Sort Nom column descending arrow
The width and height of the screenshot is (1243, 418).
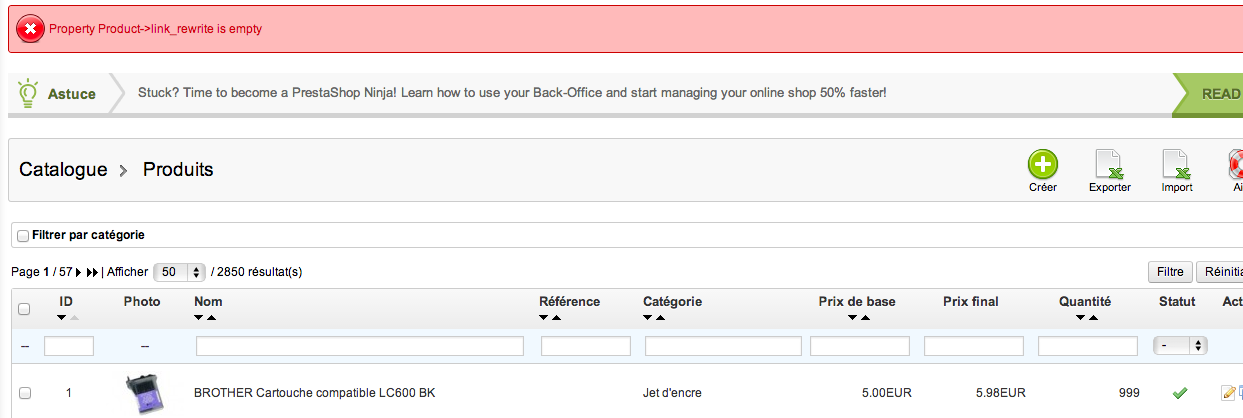199,318
